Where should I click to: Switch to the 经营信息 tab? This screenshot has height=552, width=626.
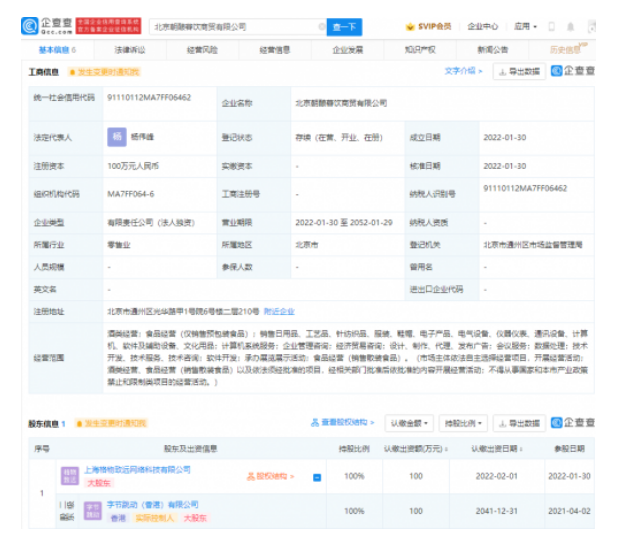(275, 50)
